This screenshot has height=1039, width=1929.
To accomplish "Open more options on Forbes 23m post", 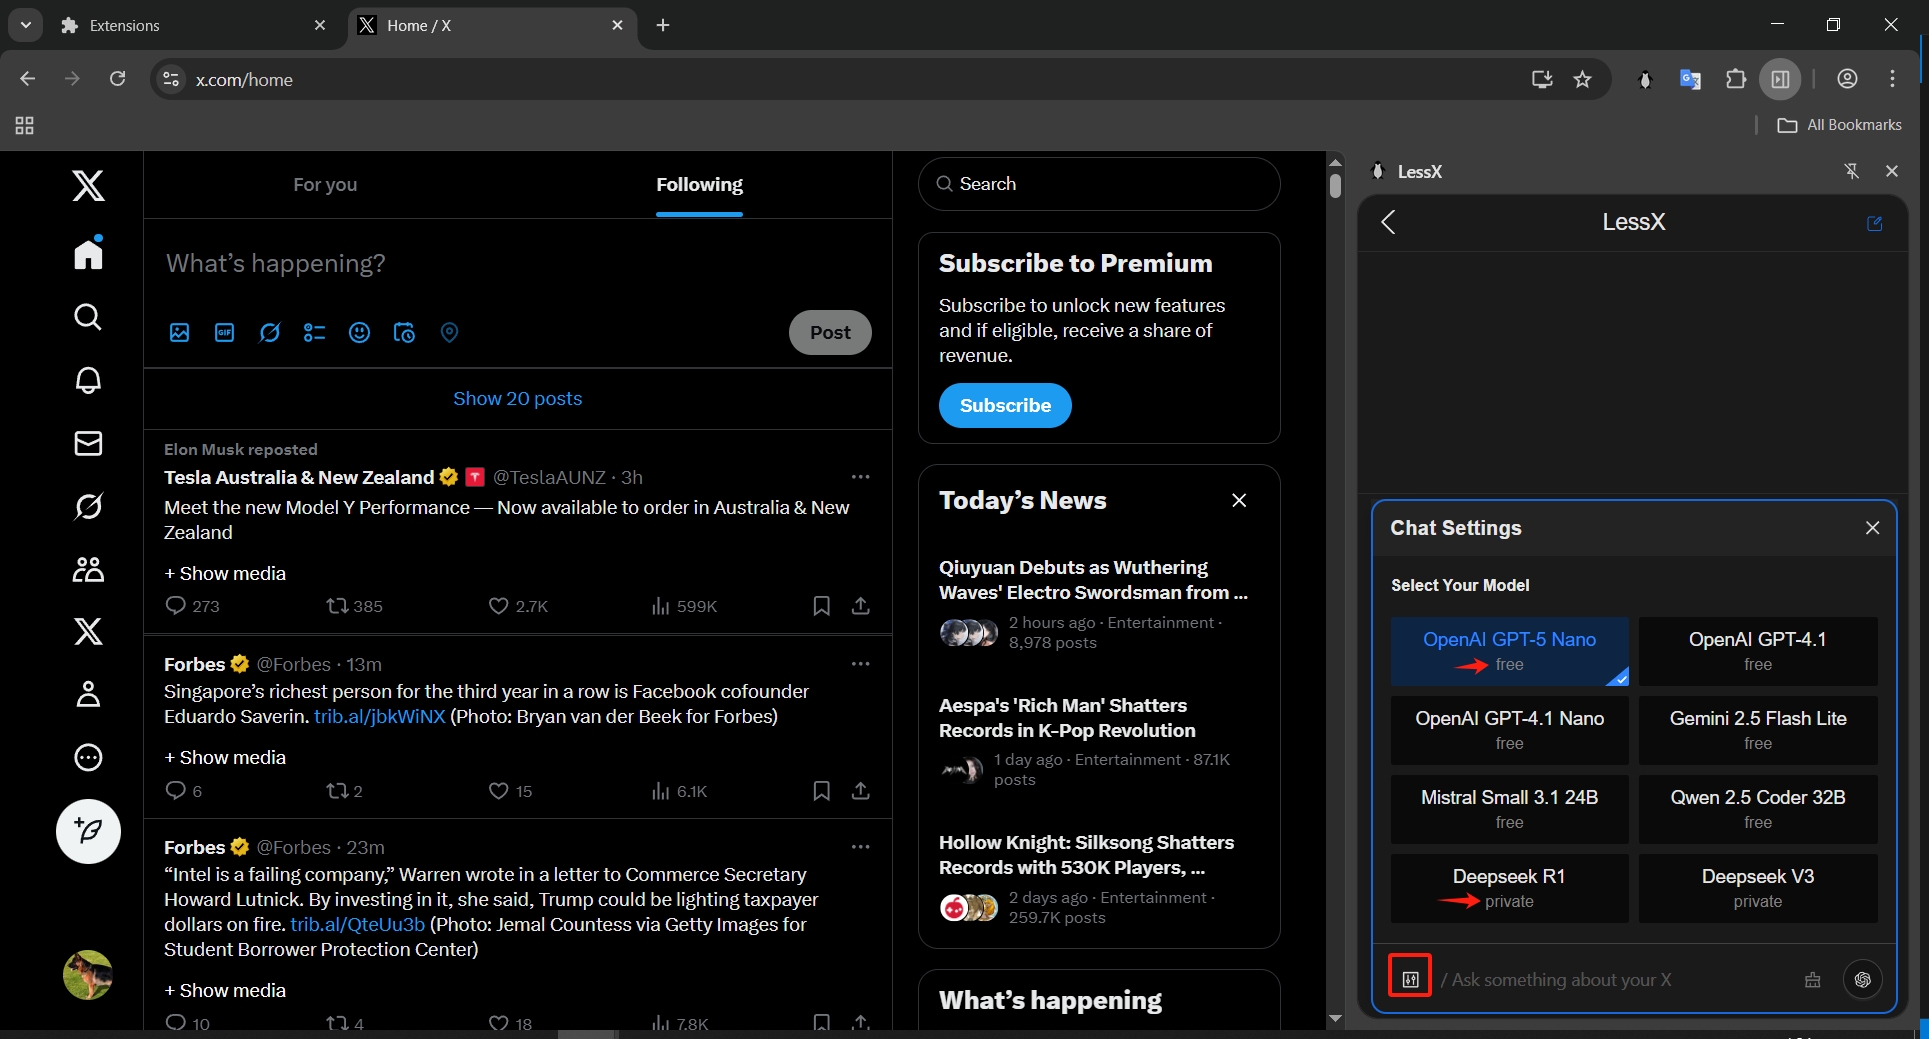I will point(860,847).
